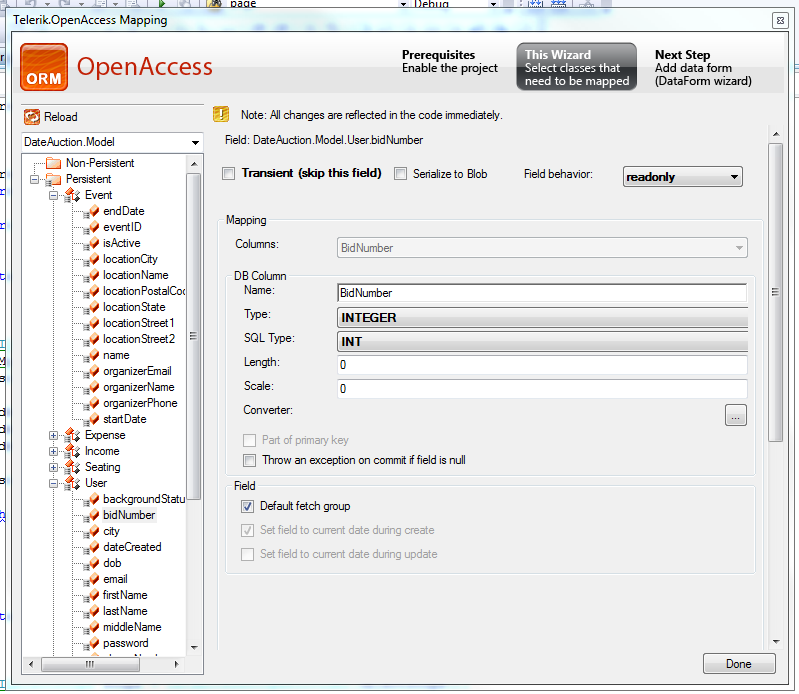Collapse the Persistent tree node

34,179
